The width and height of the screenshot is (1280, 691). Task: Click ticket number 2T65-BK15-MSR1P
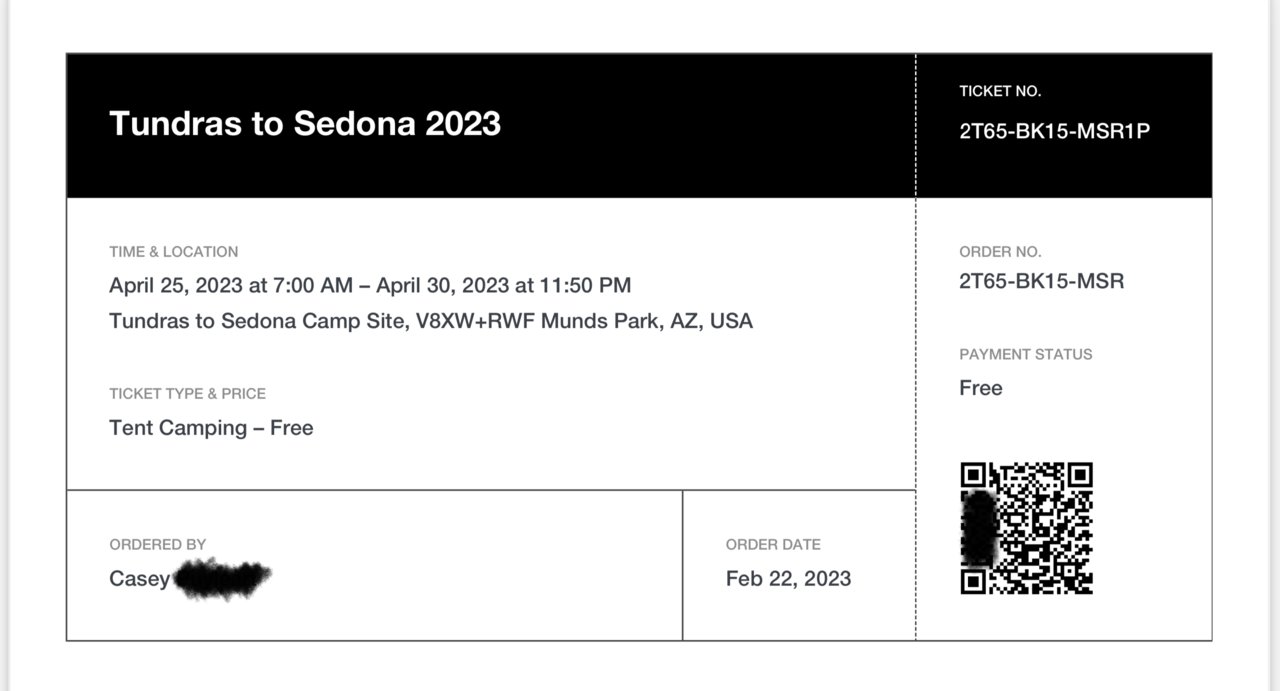(x=1054, y=131)
